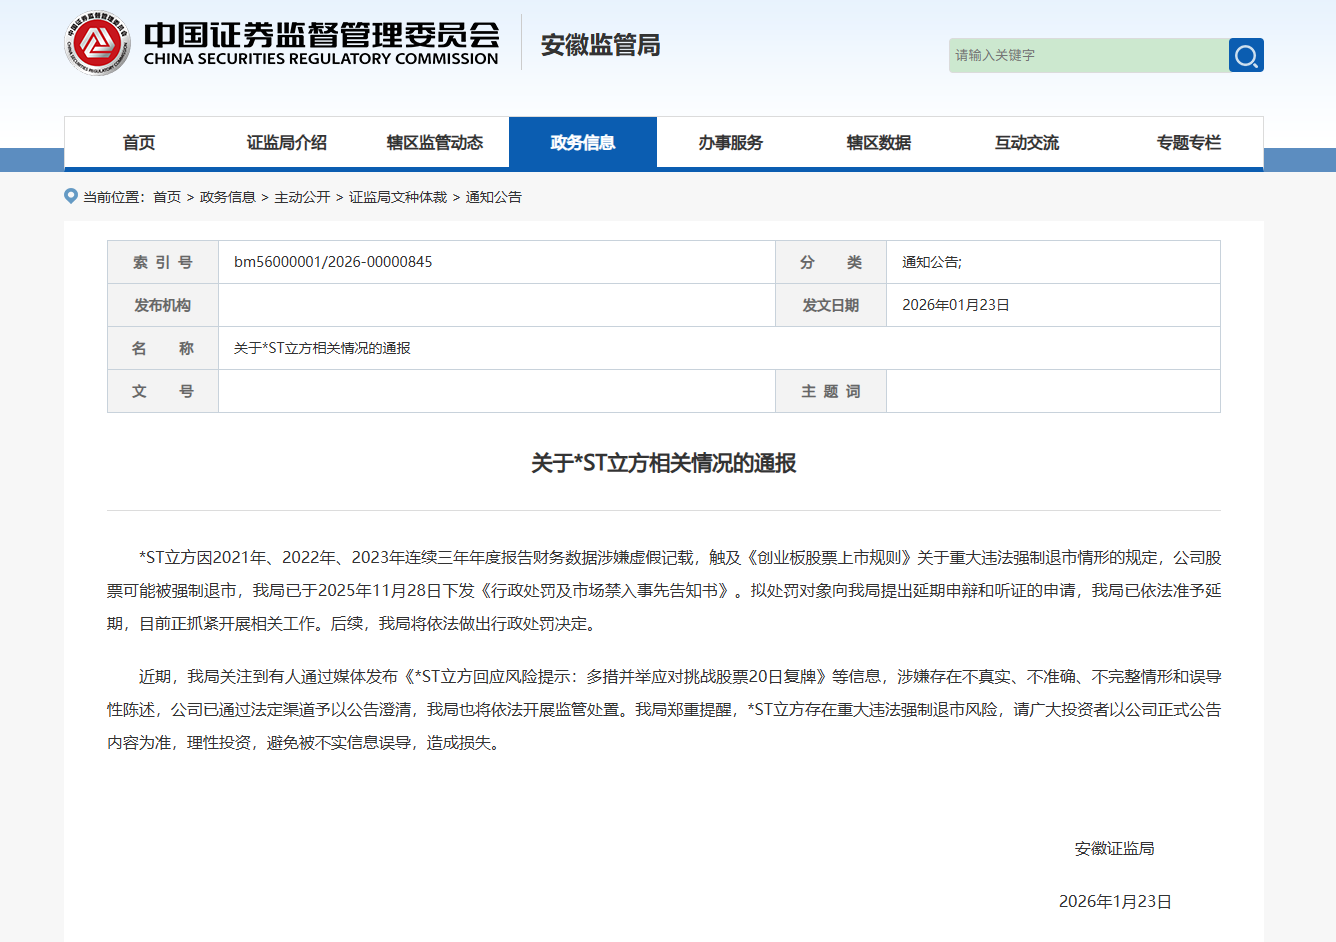
Task: Click the notice title 关于*ST立方相关情况的通报
Action: 664,464
